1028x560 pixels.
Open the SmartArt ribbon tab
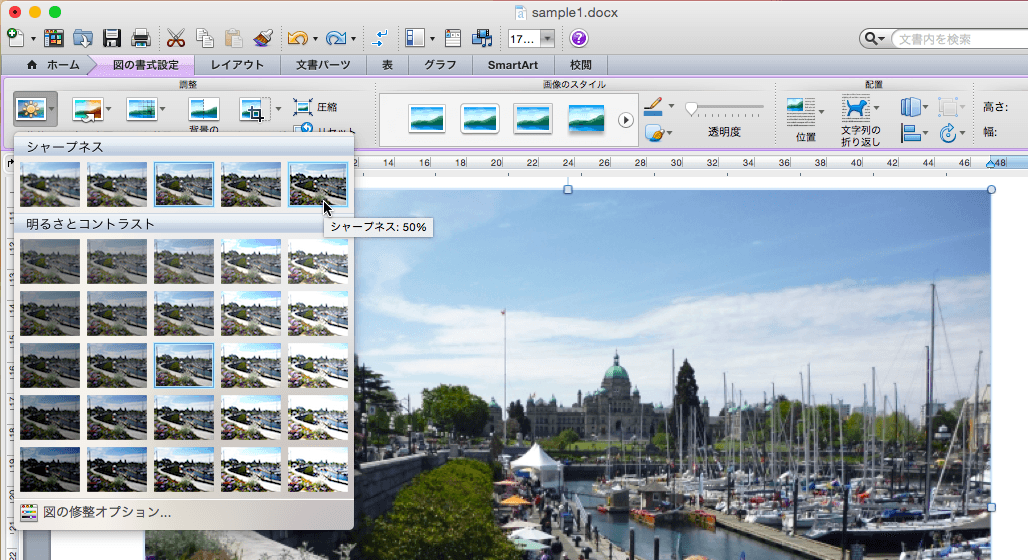tap(512, 65)
